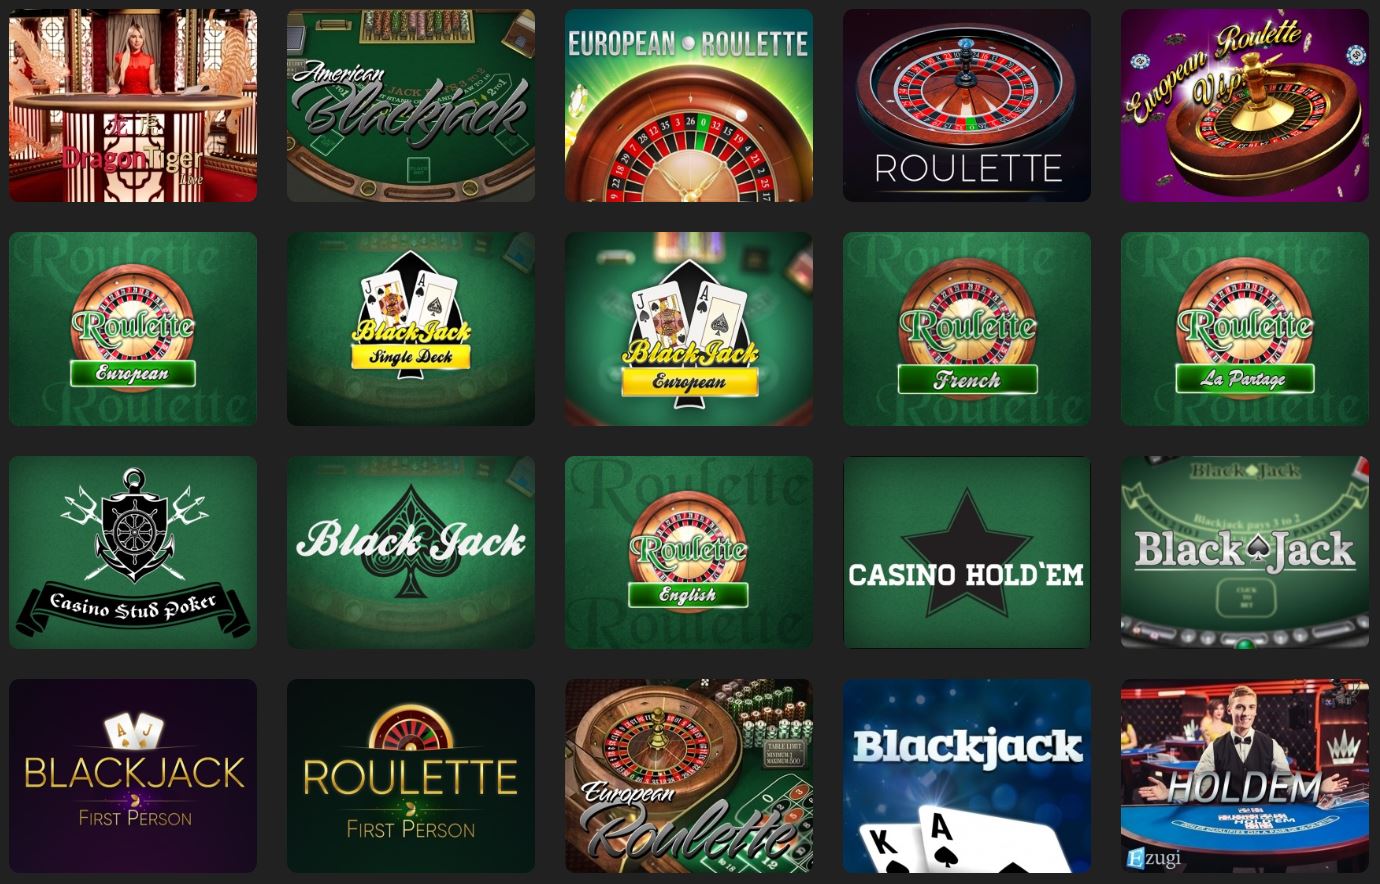The height and width of the screenshot is (884, 1380).
Task: Choose the Roulette European green tile
Action: (x=133, y=329)
